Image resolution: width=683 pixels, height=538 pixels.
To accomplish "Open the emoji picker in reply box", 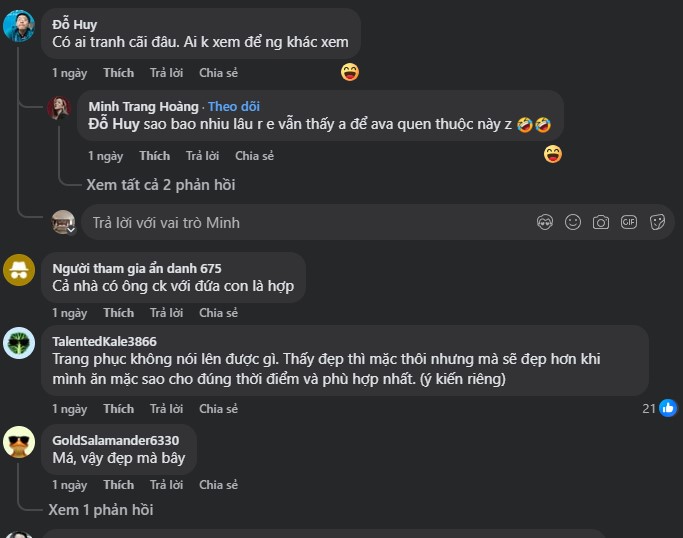I will tap(573, 222).
